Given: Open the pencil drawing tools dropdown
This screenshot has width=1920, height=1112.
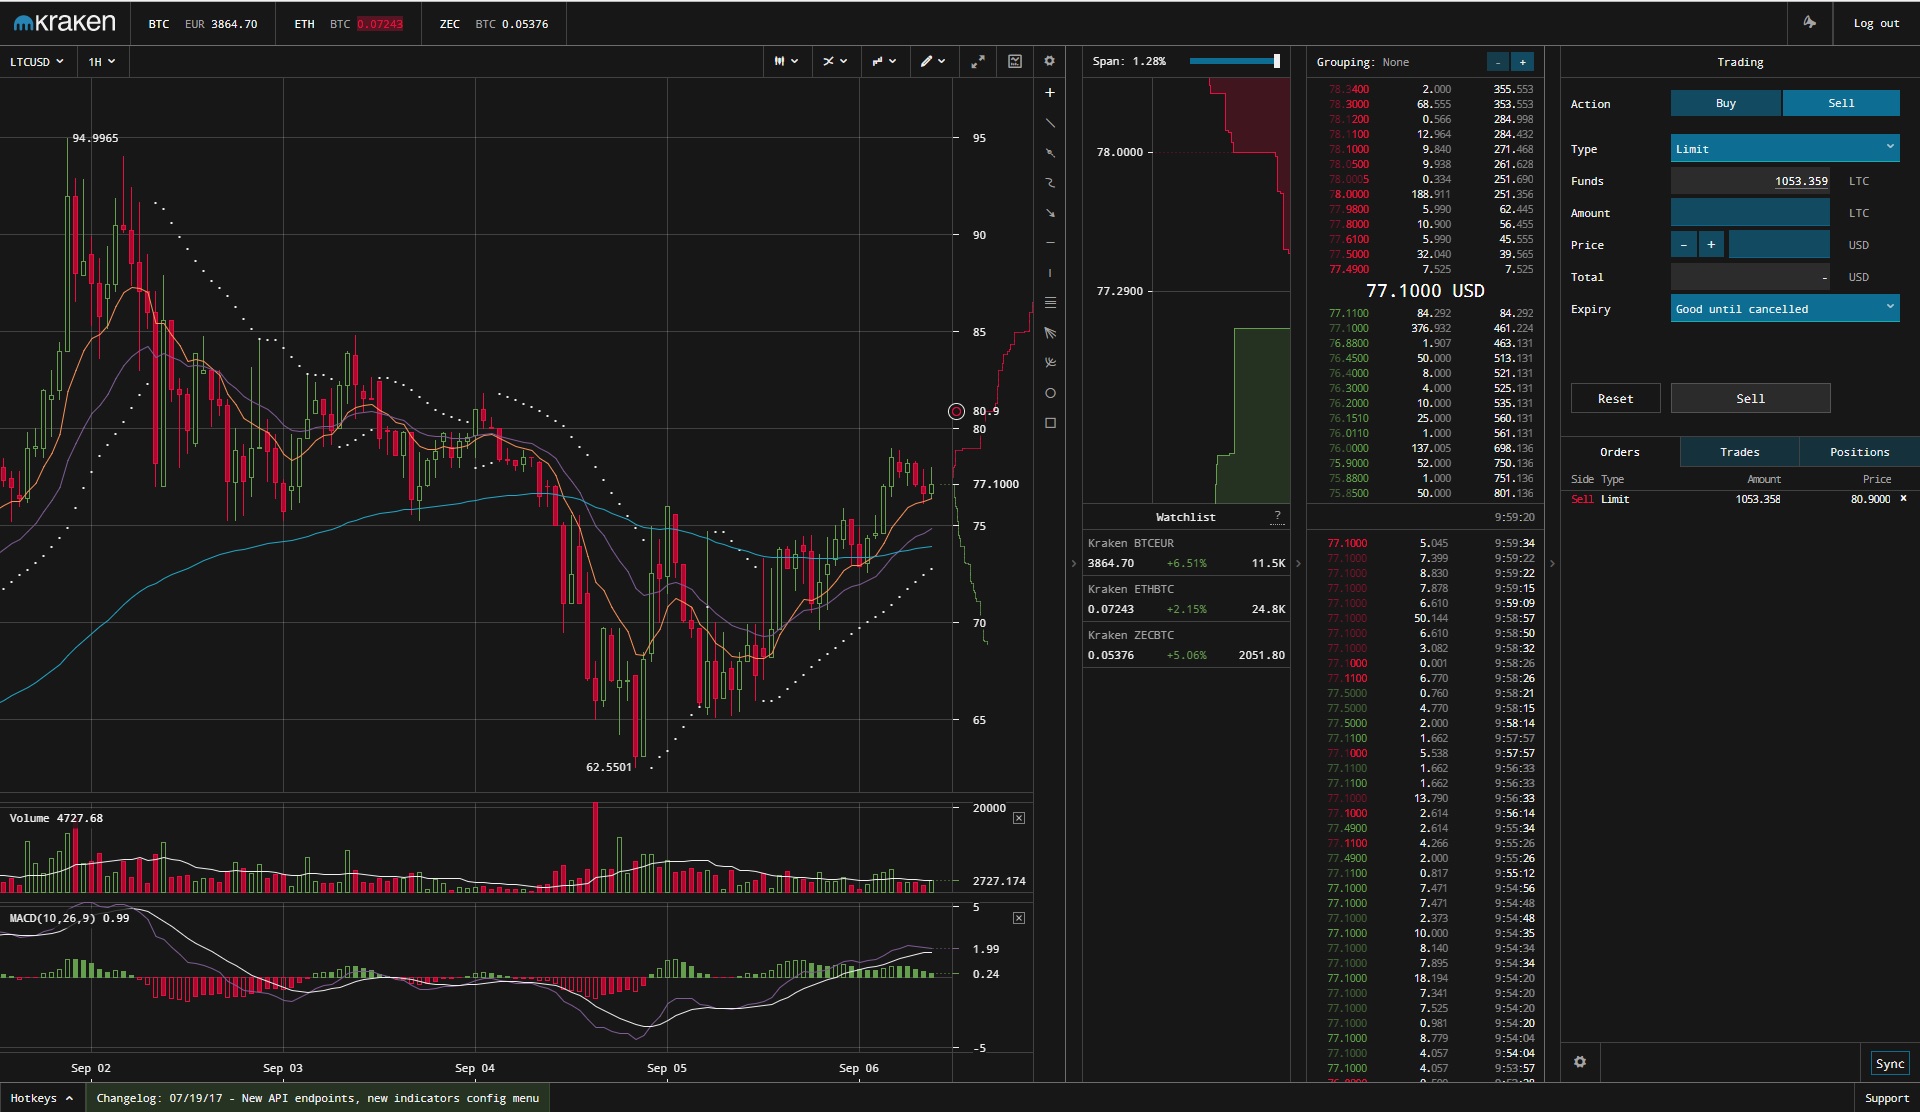Looking at the screenshot, I should (x=933, y=62).
